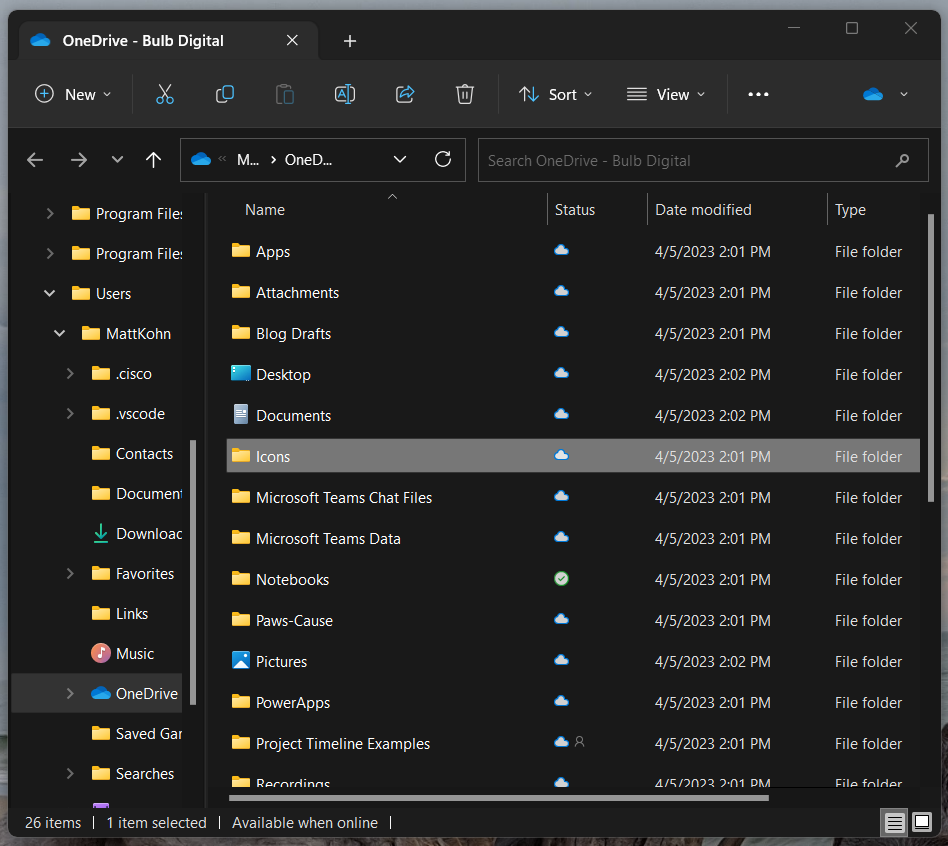
Task: Open the View dropdown
Action: pos(666,94)
